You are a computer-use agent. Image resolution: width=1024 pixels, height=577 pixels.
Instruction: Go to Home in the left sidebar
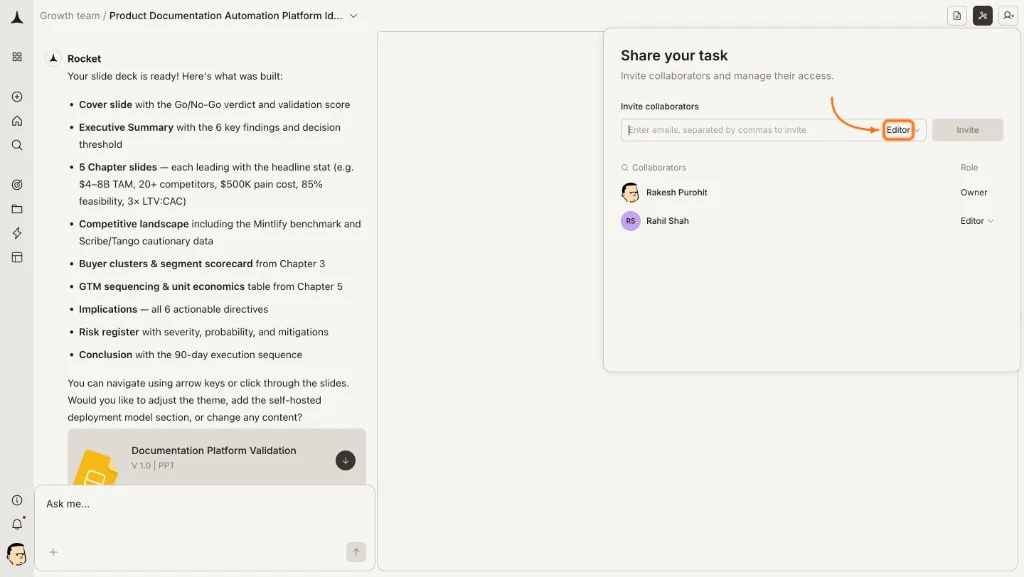click(16, 121)
